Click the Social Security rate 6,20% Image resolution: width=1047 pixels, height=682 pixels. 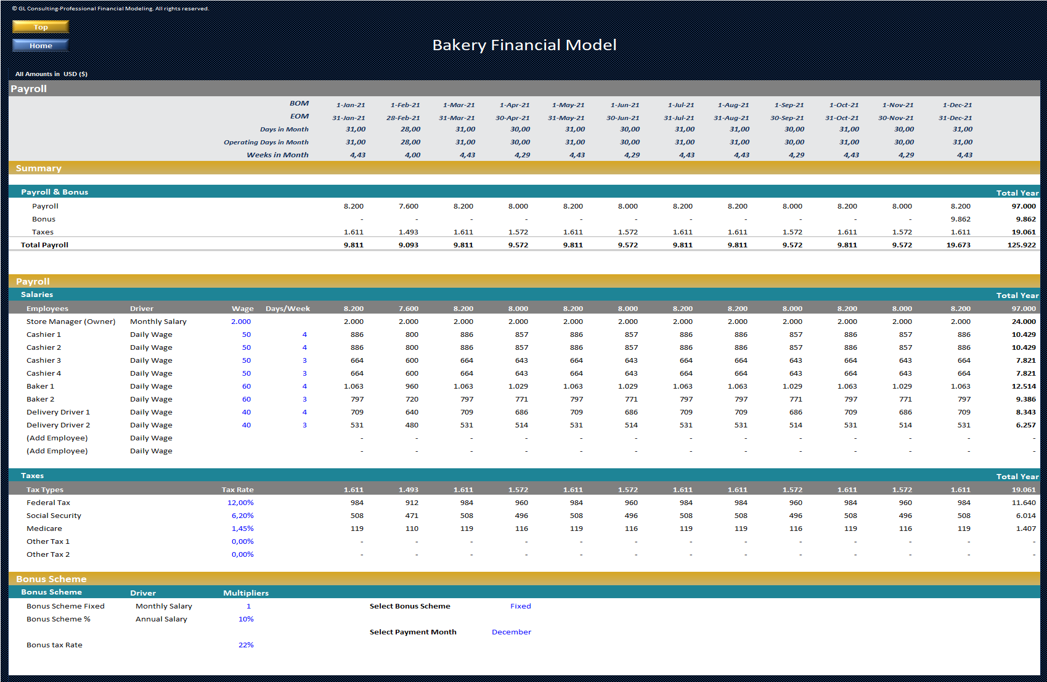242,516
